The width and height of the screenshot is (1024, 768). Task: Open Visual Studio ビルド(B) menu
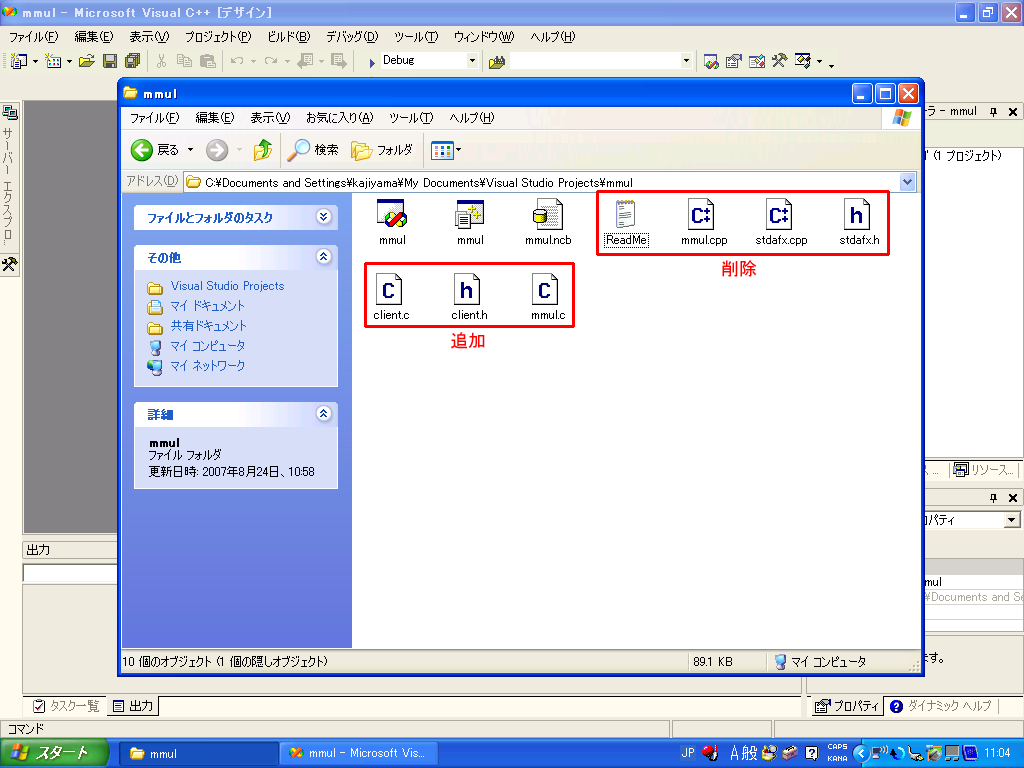click(289, 37)
